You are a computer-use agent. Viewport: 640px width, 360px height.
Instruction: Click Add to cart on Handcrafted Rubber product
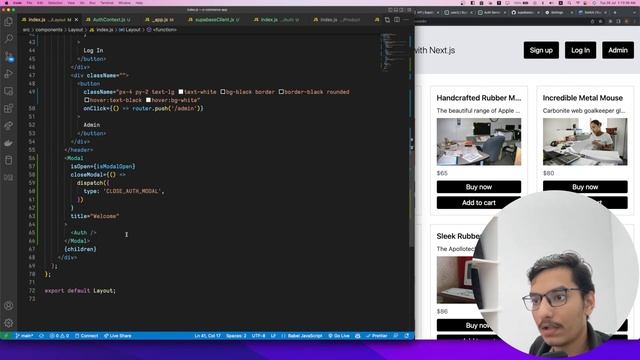click(x=479, y=202)
